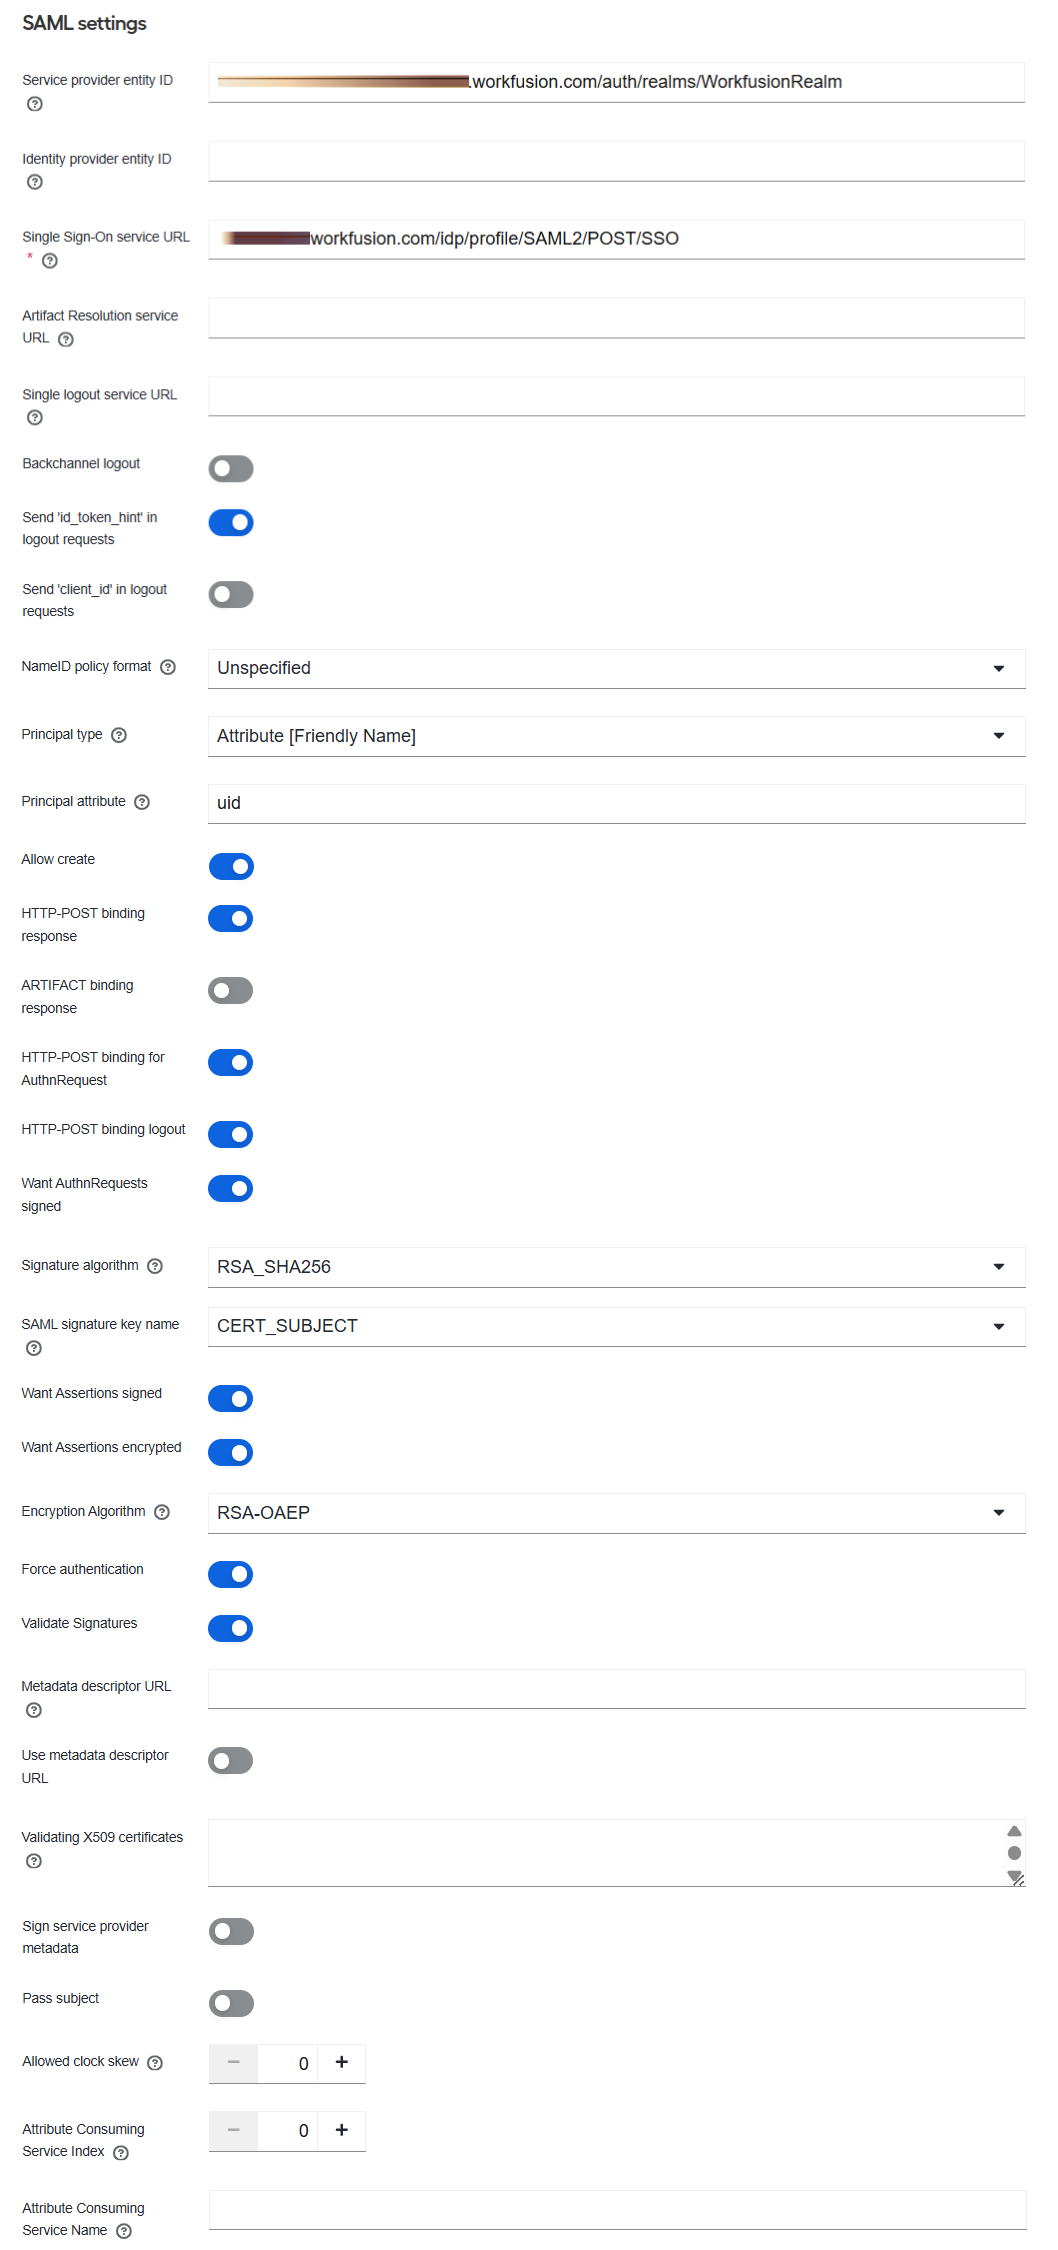Screen dimensions: 1058x2250
Task: Open the SAML signature key name dropdown
Action: pos(616,1326)
